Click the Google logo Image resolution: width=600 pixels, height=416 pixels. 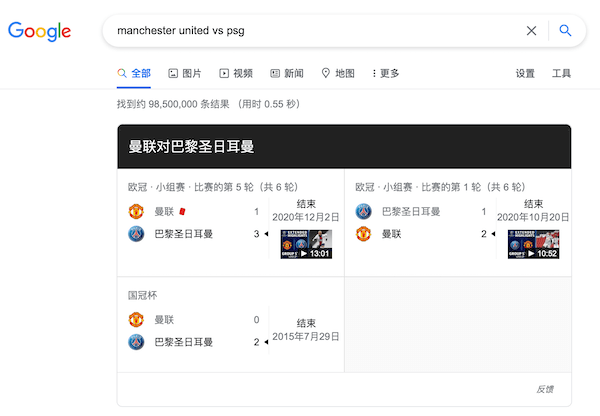coord(39,30)
